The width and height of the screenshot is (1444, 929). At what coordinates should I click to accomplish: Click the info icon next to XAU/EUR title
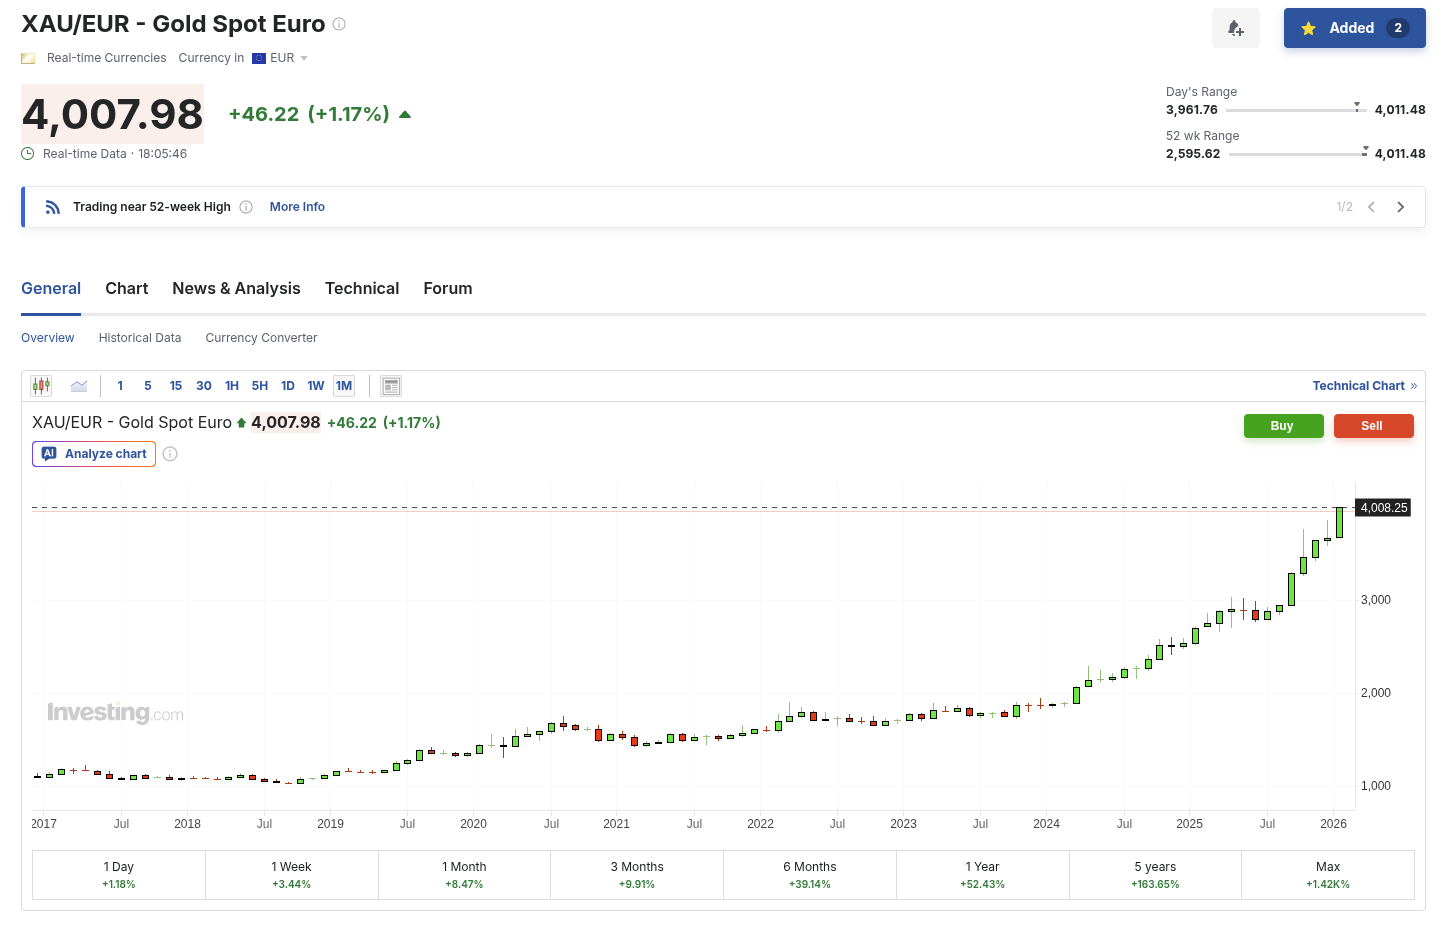339,24
